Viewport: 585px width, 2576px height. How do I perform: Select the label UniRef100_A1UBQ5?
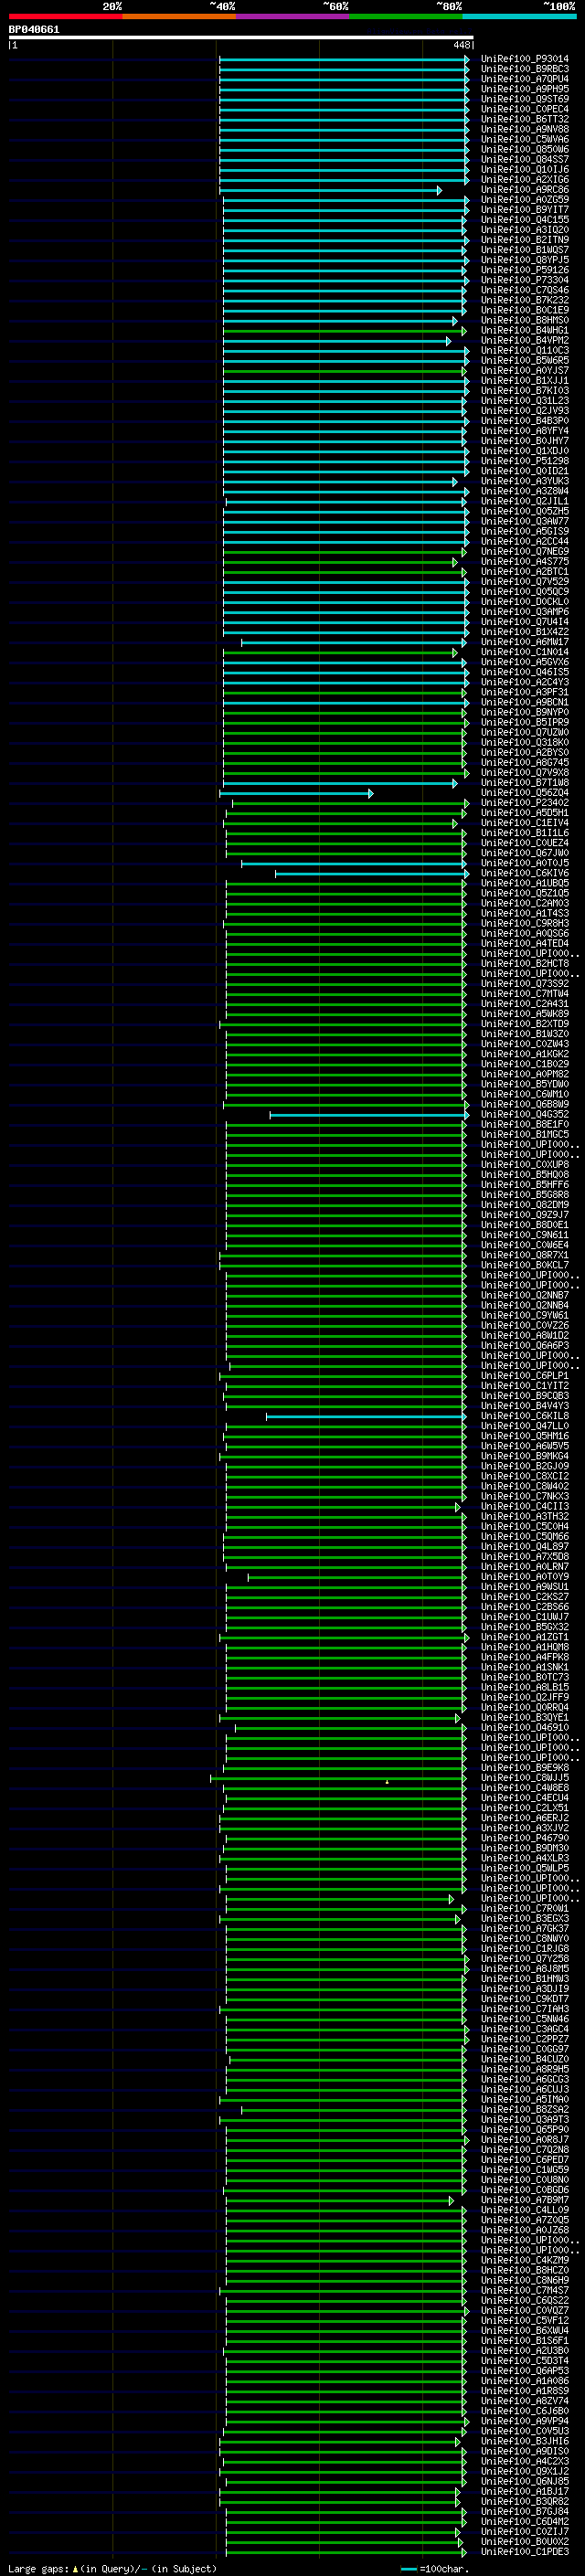tap(525, 883)
